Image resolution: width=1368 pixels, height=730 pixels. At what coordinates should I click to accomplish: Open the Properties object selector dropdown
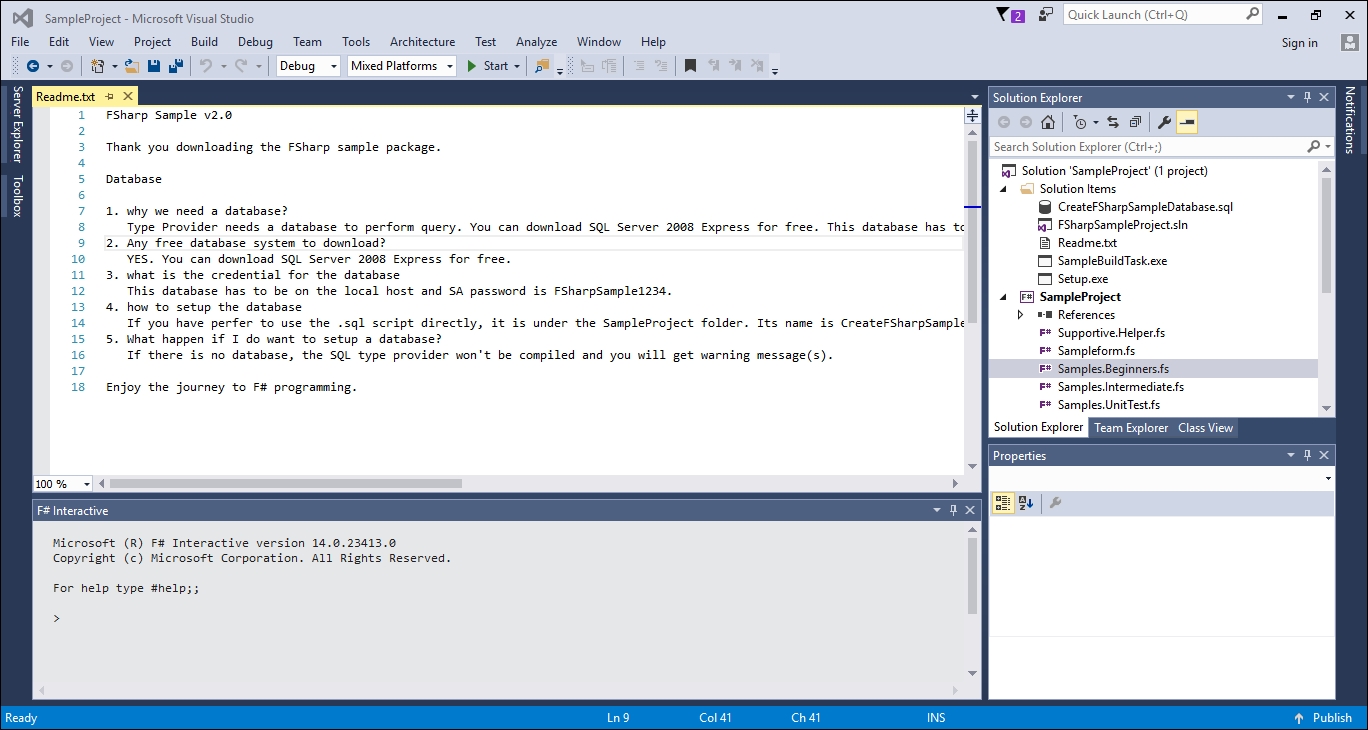1328,479
